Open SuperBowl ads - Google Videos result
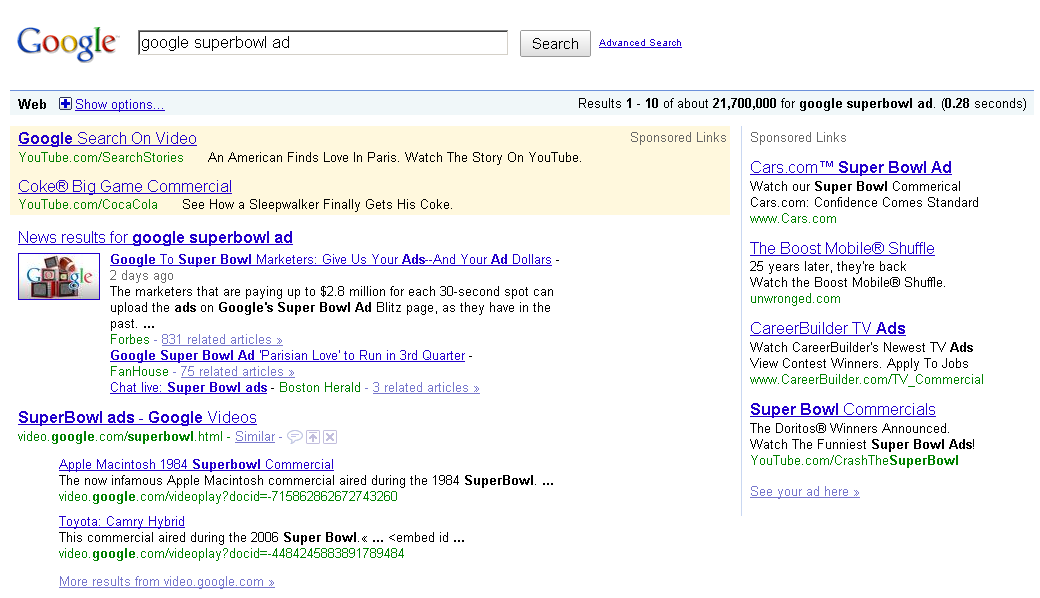1040x598 pixels. click(x=137, y=417)
